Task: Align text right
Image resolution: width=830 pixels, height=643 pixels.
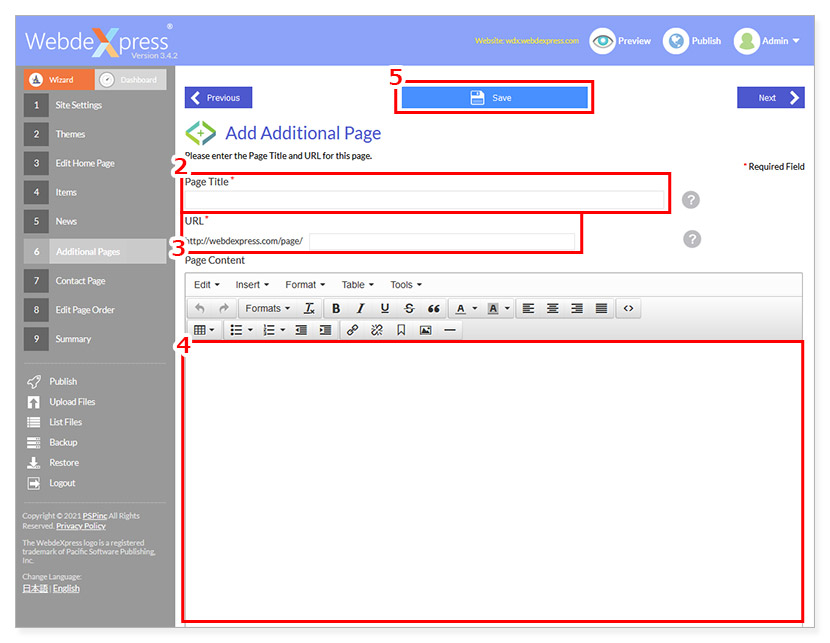Action: click(x=577, y=309)
